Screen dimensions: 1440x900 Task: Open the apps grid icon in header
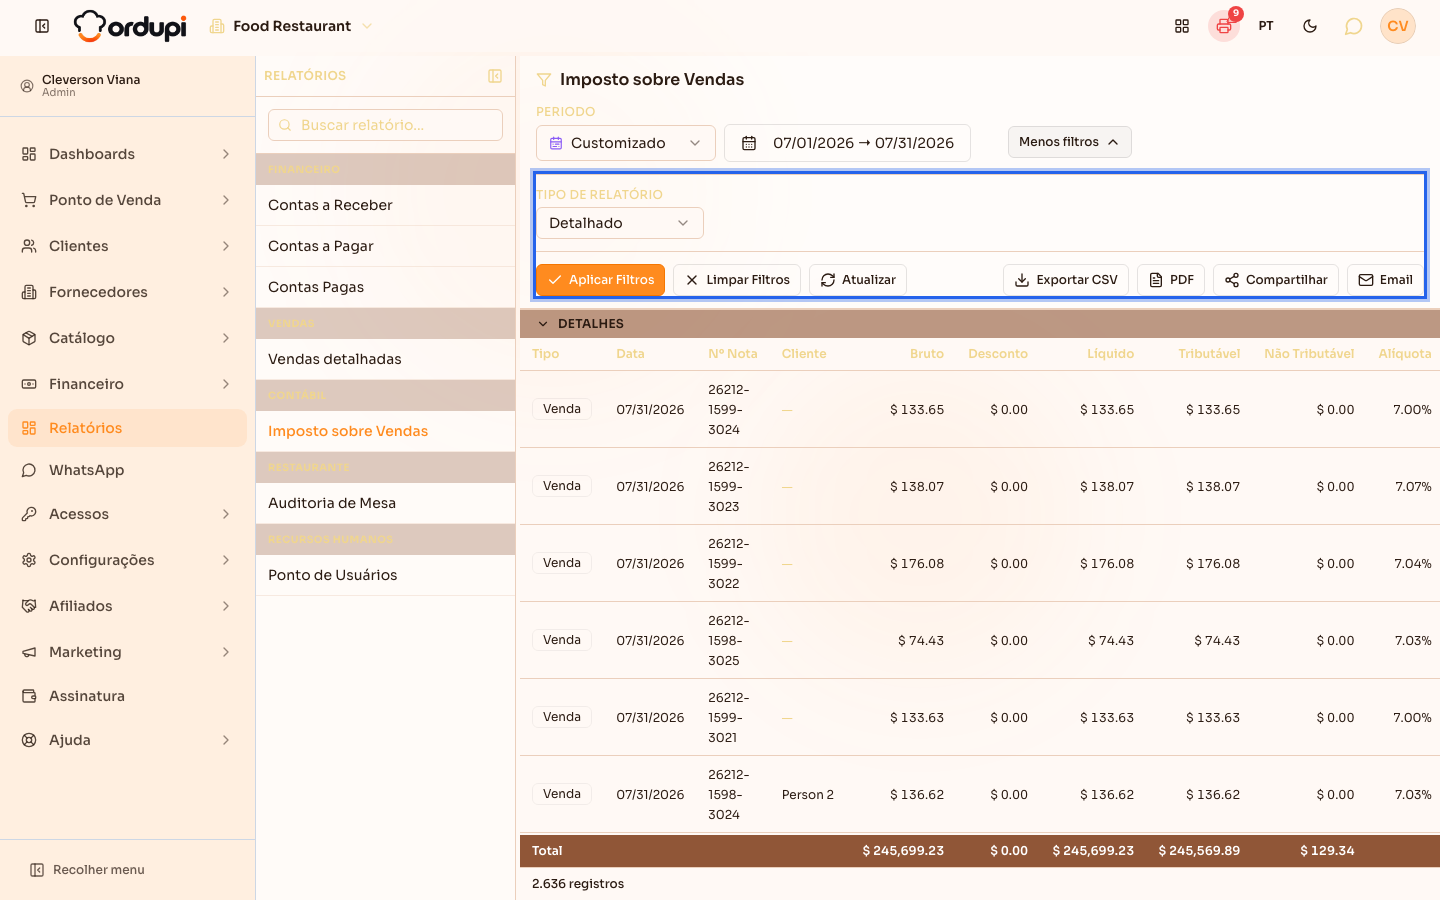1182,26
